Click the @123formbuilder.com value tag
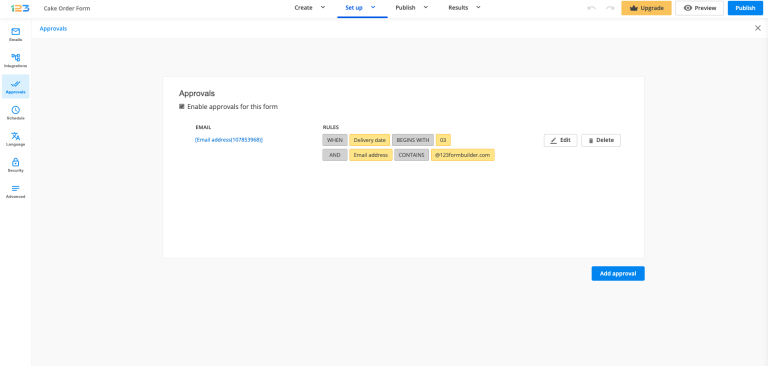 click(x=463, y=155)
